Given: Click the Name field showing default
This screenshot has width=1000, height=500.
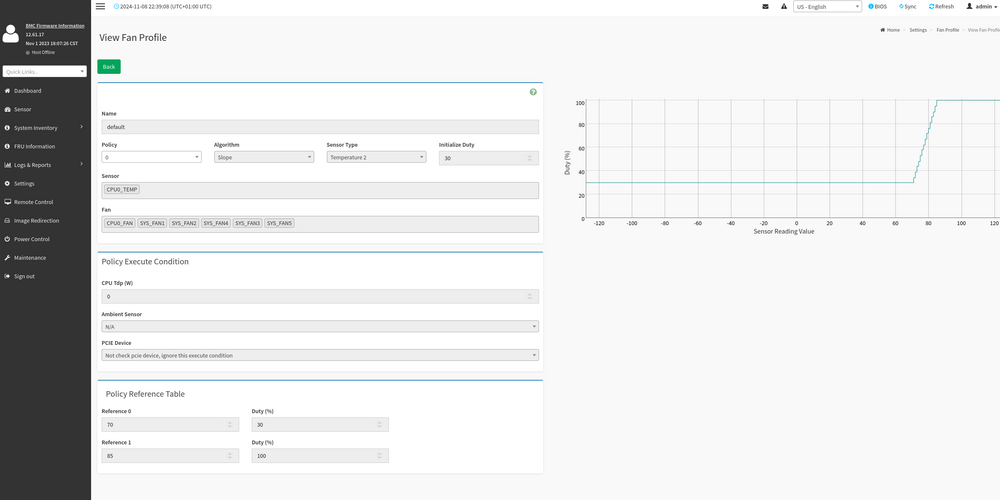Looking at the screenshot, I should (x=320, y=127).
